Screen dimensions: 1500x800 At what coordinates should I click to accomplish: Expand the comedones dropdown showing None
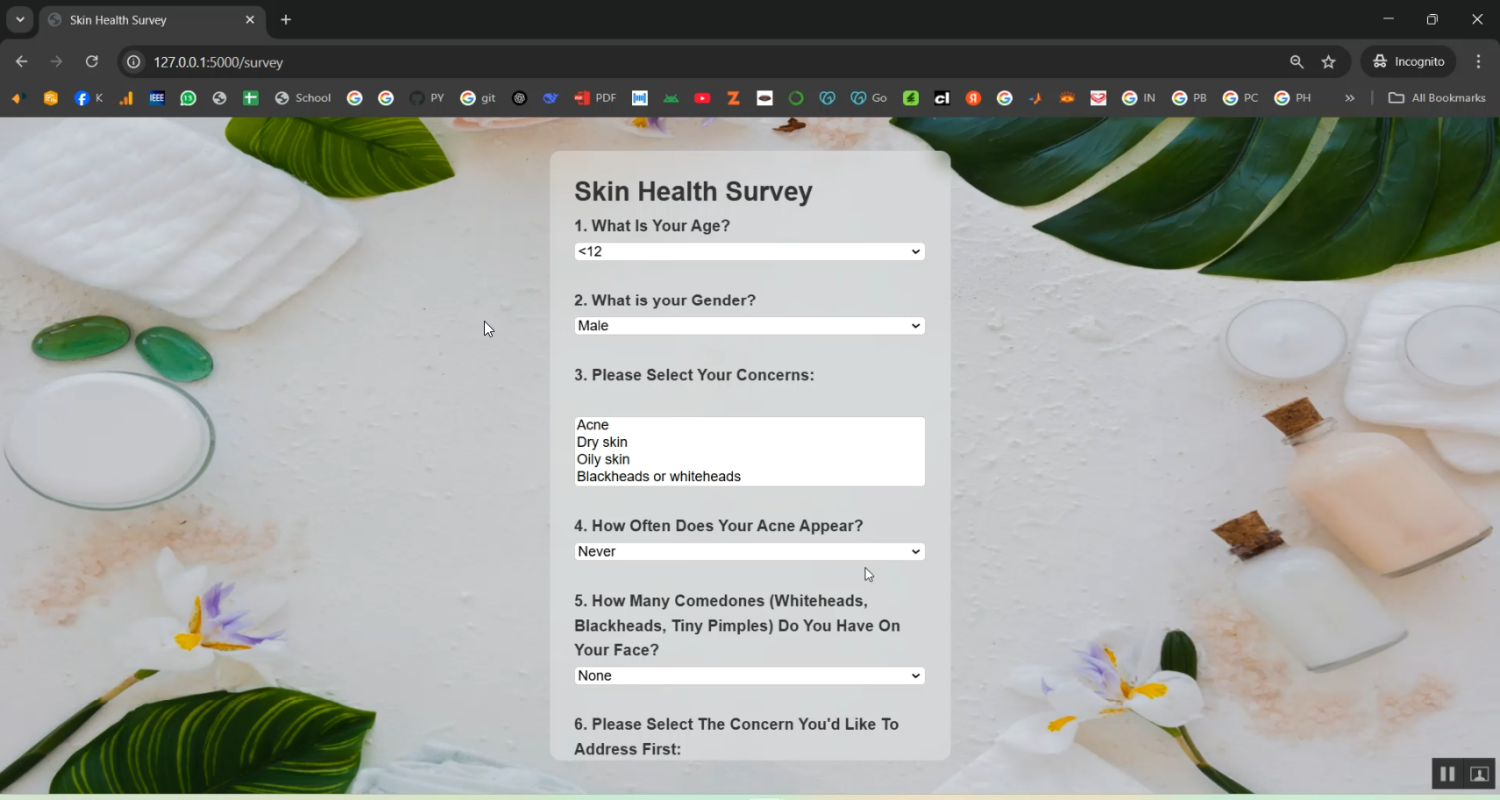pos(749,676)
